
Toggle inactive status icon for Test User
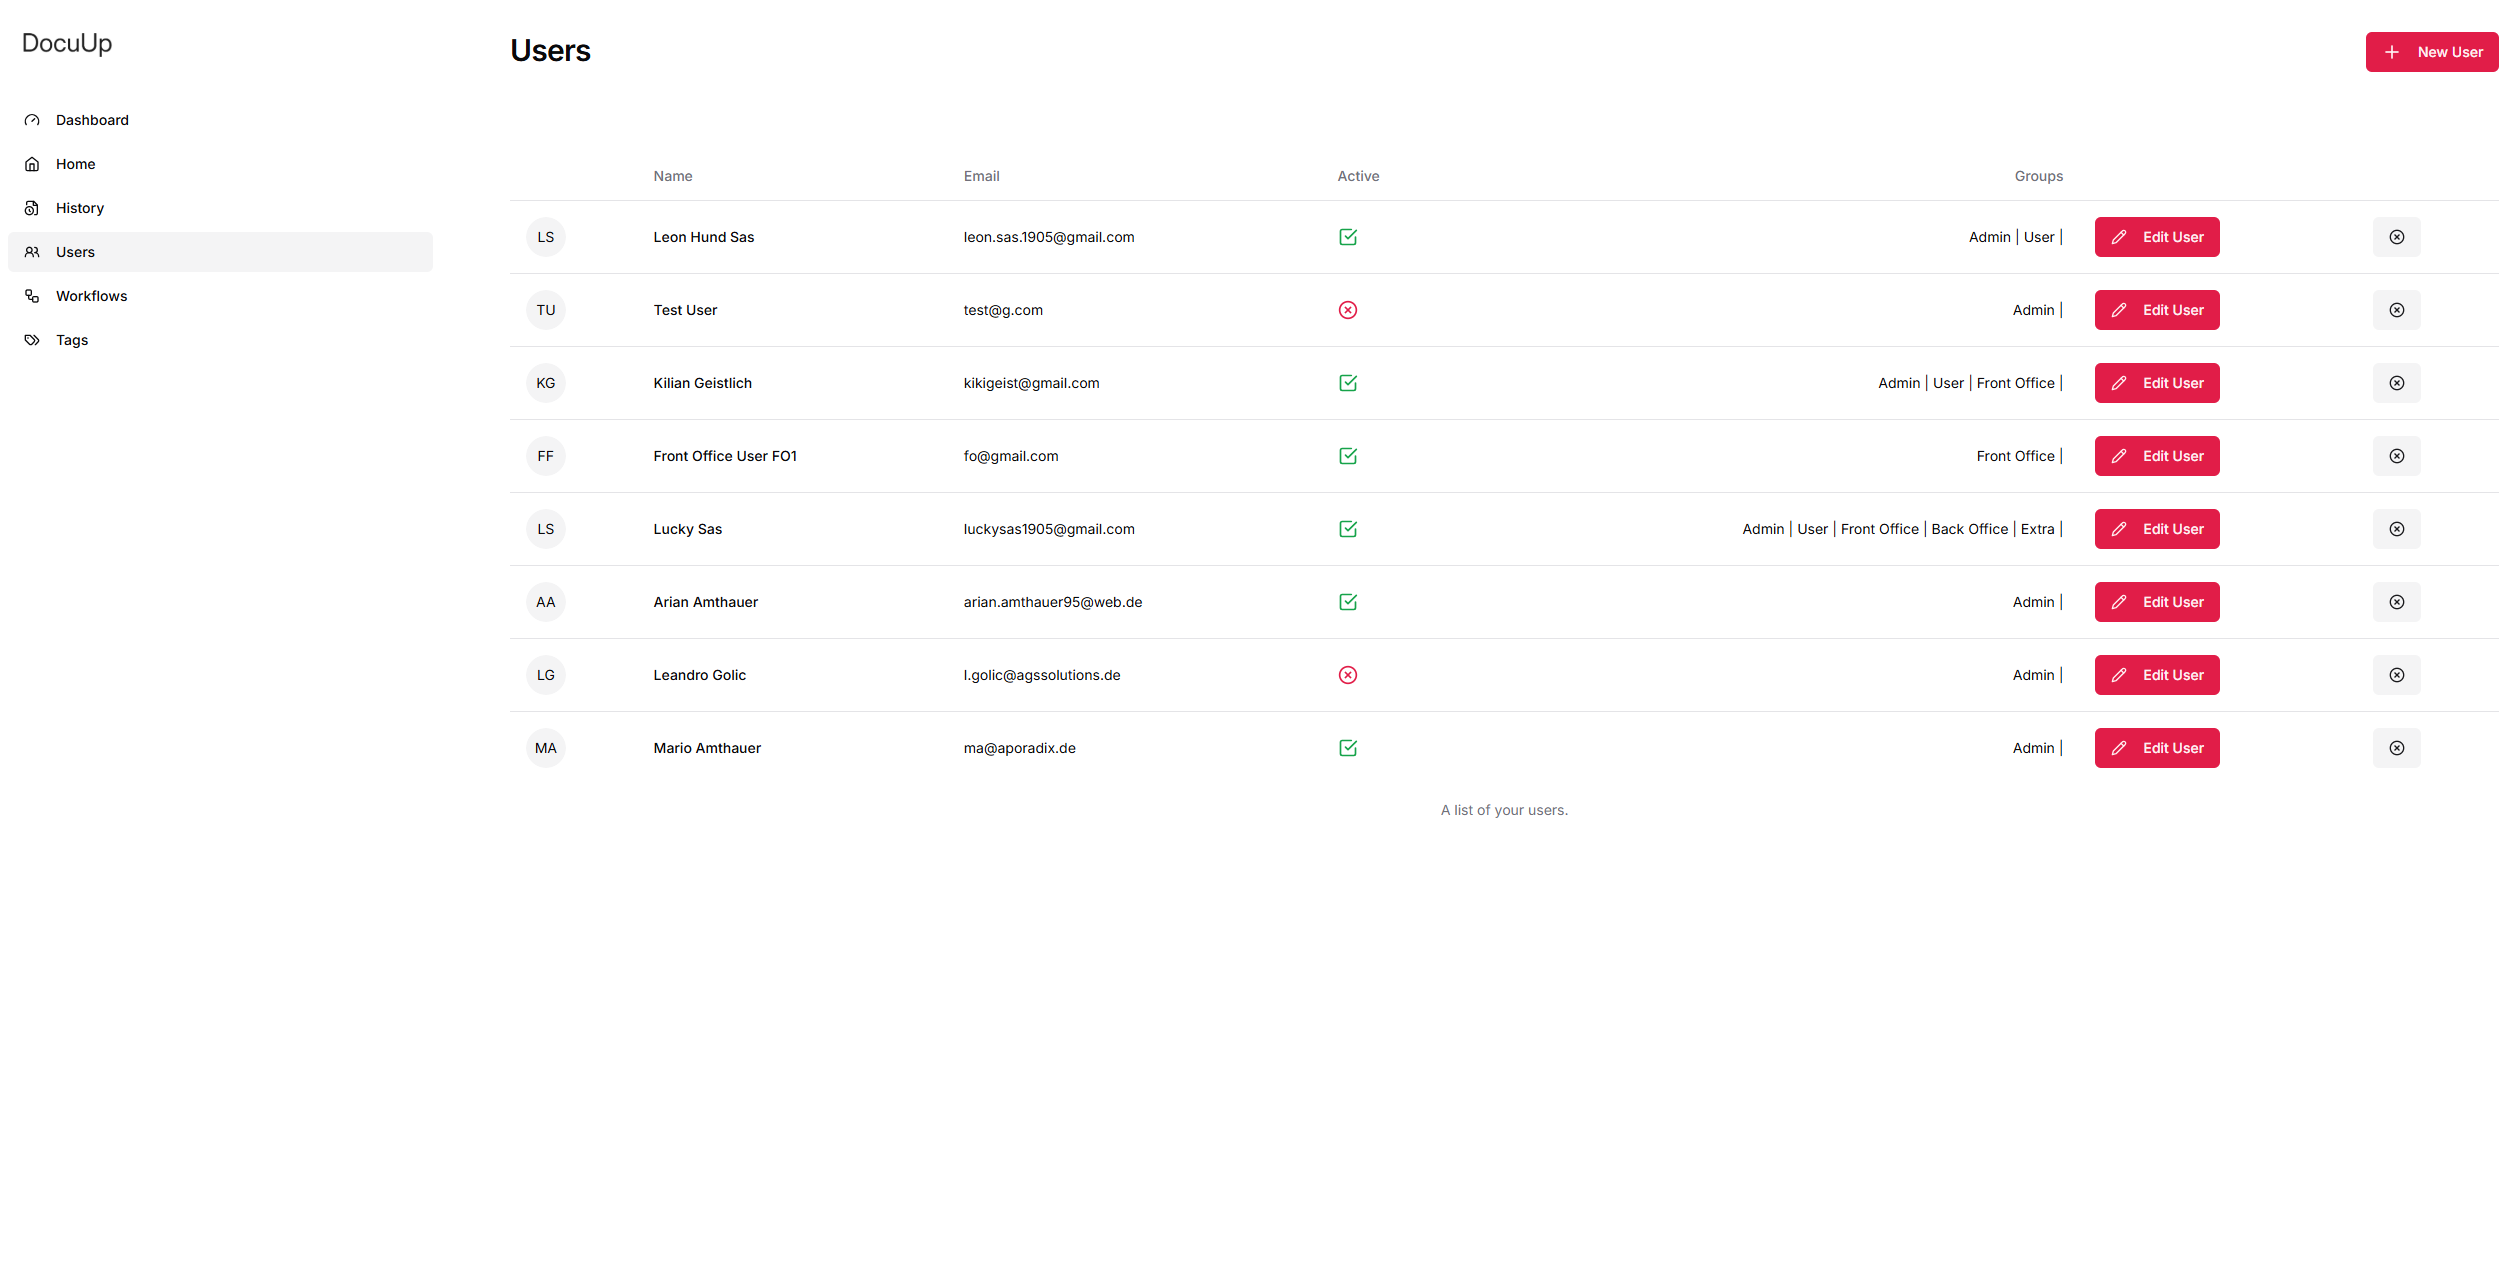(x=1347, y=310)
